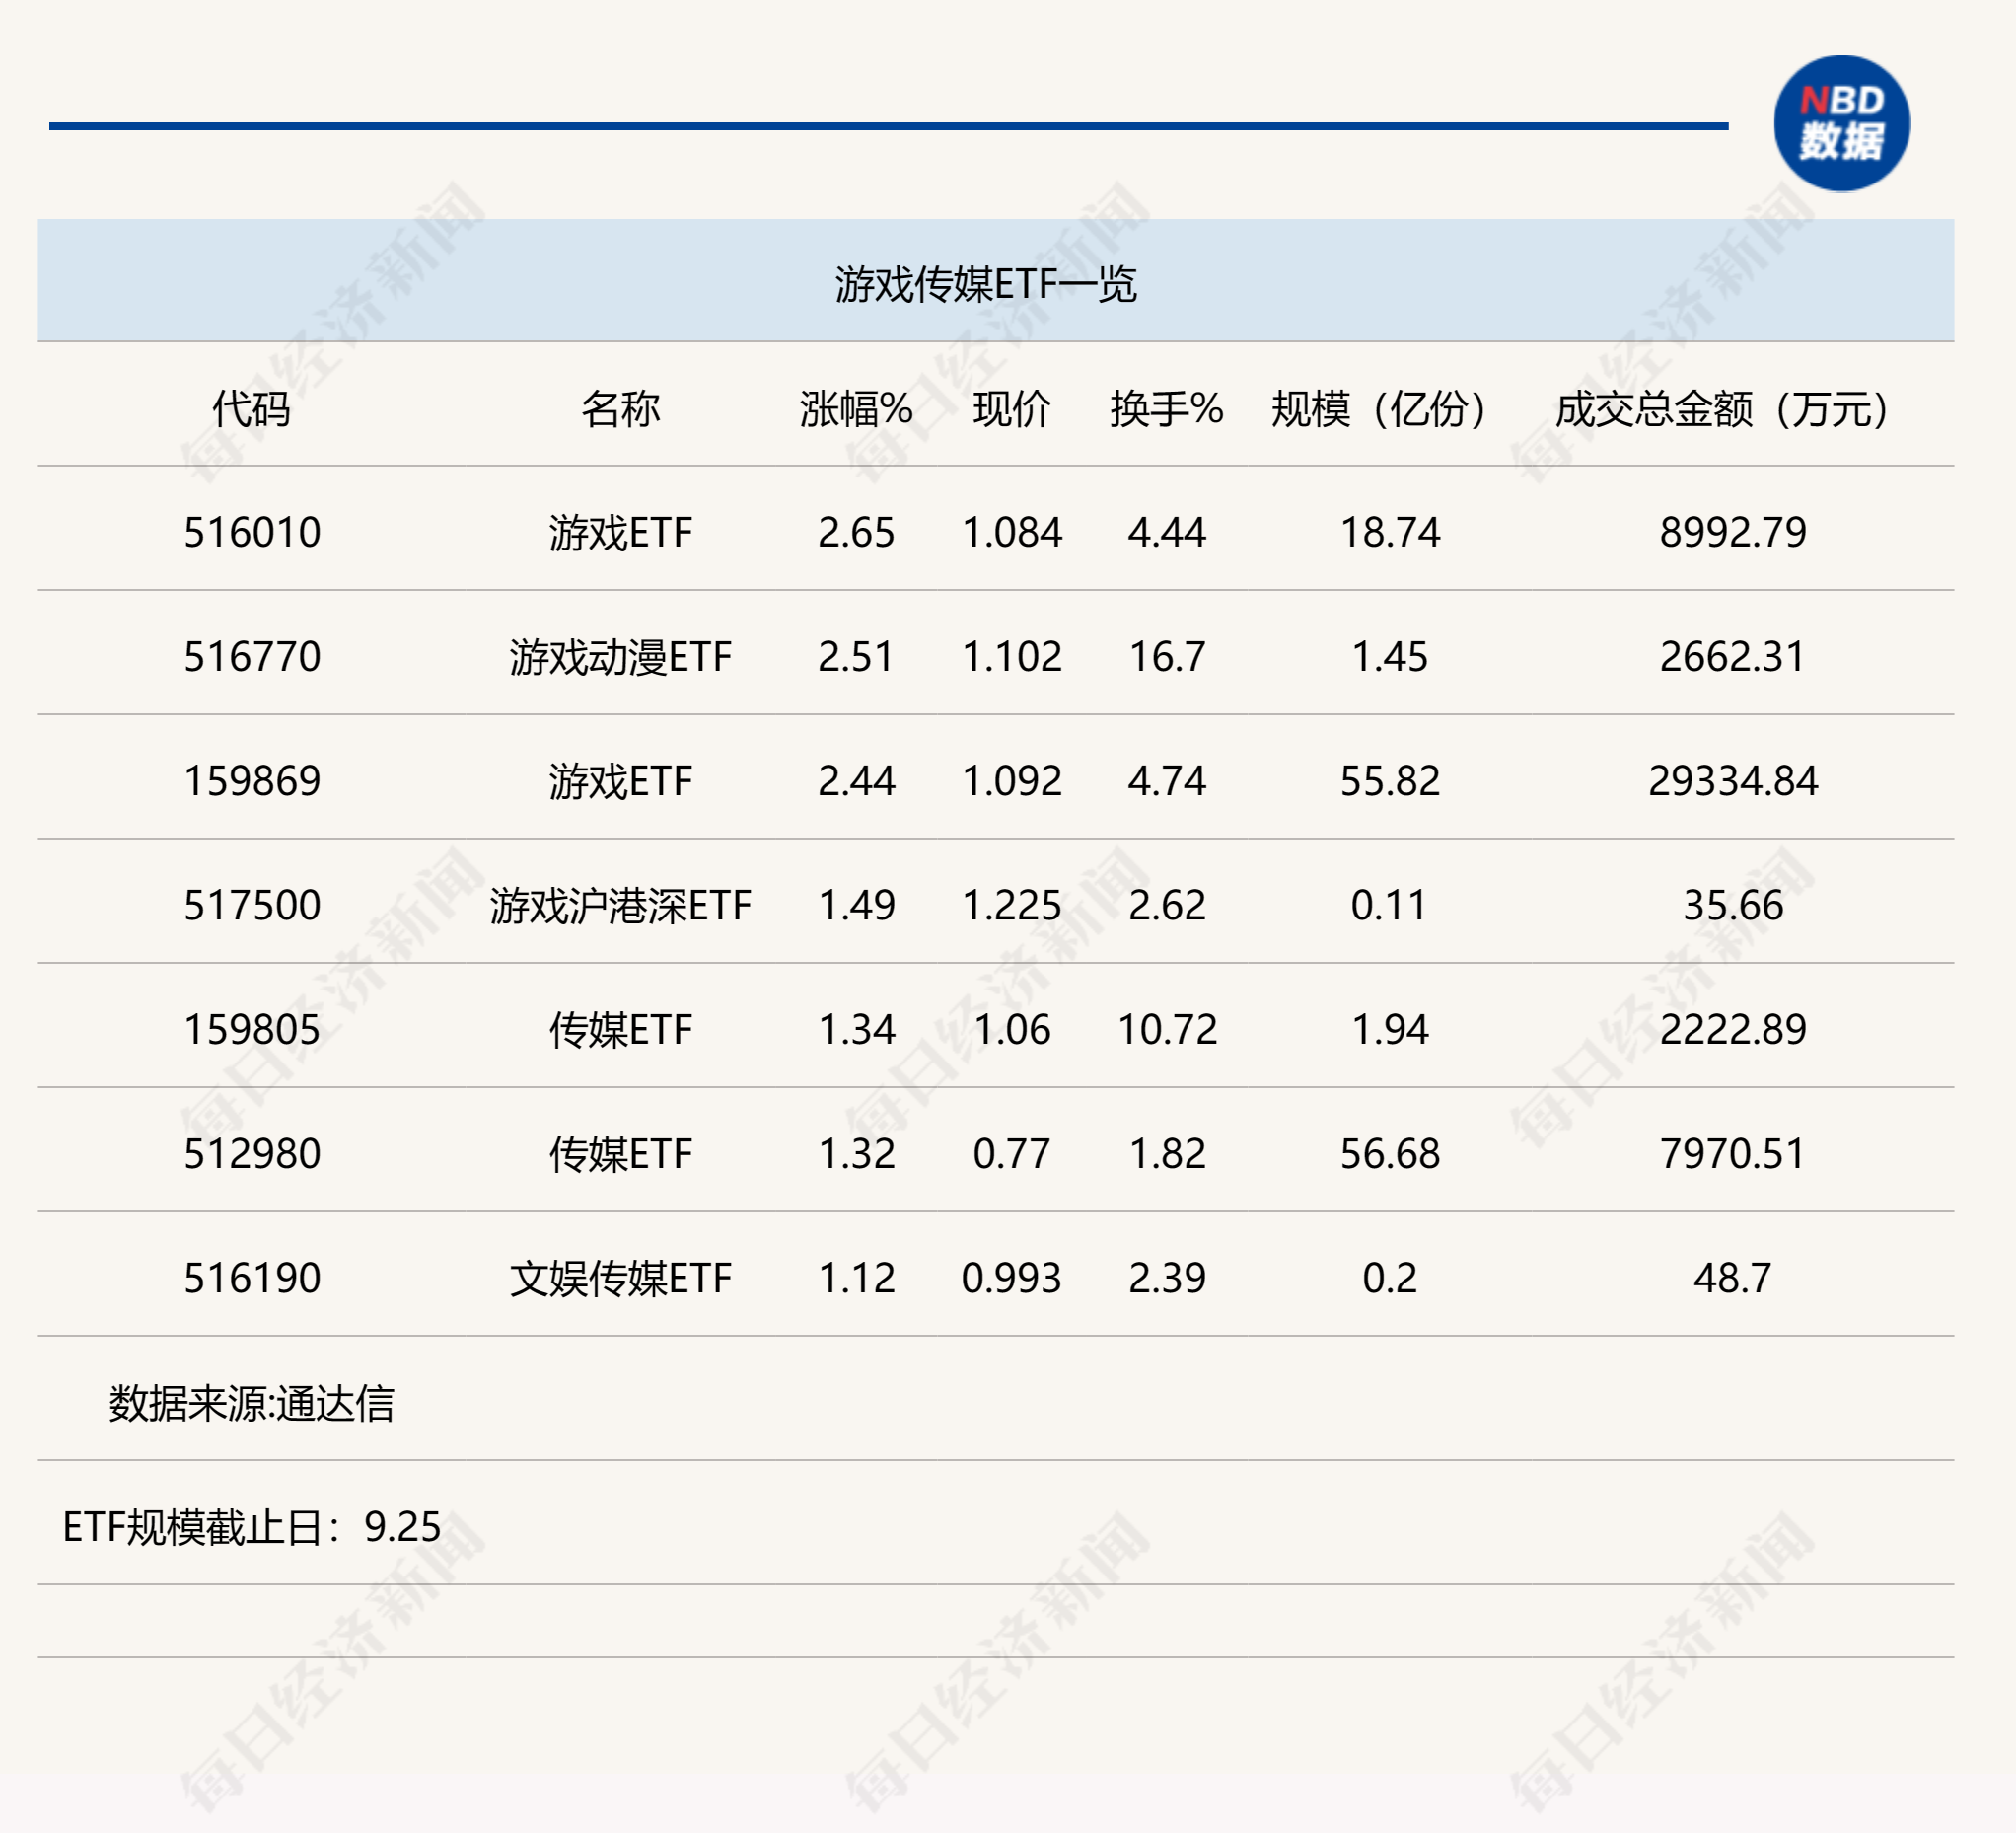Select code 512980
The image size is (2016, 1833).
pos(252,1154)
